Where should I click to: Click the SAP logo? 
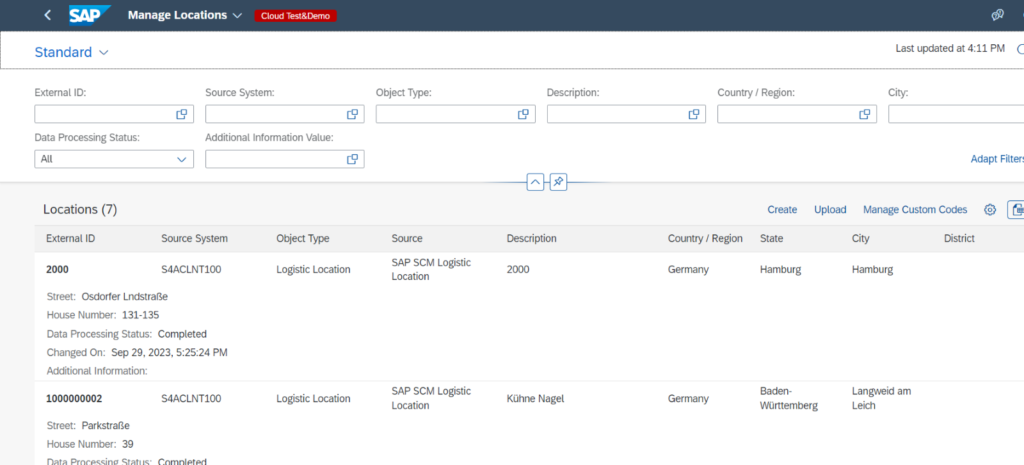tap(89, 15)
